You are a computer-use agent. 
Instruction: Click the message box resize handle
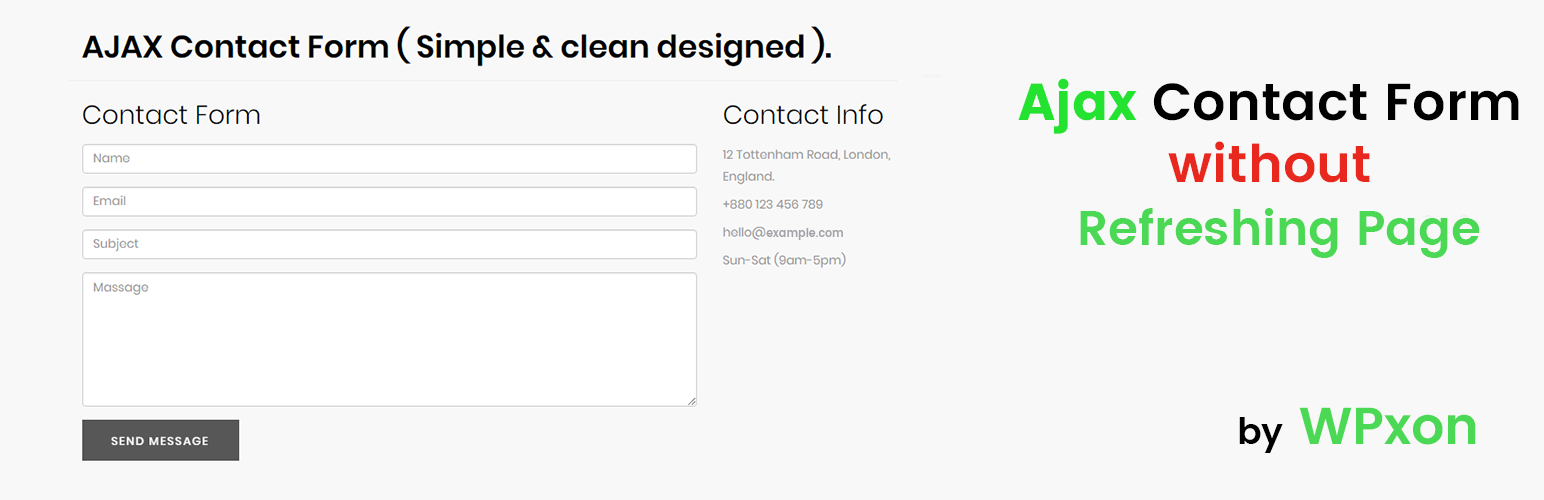pyautogui.click(x=690, y=400)
